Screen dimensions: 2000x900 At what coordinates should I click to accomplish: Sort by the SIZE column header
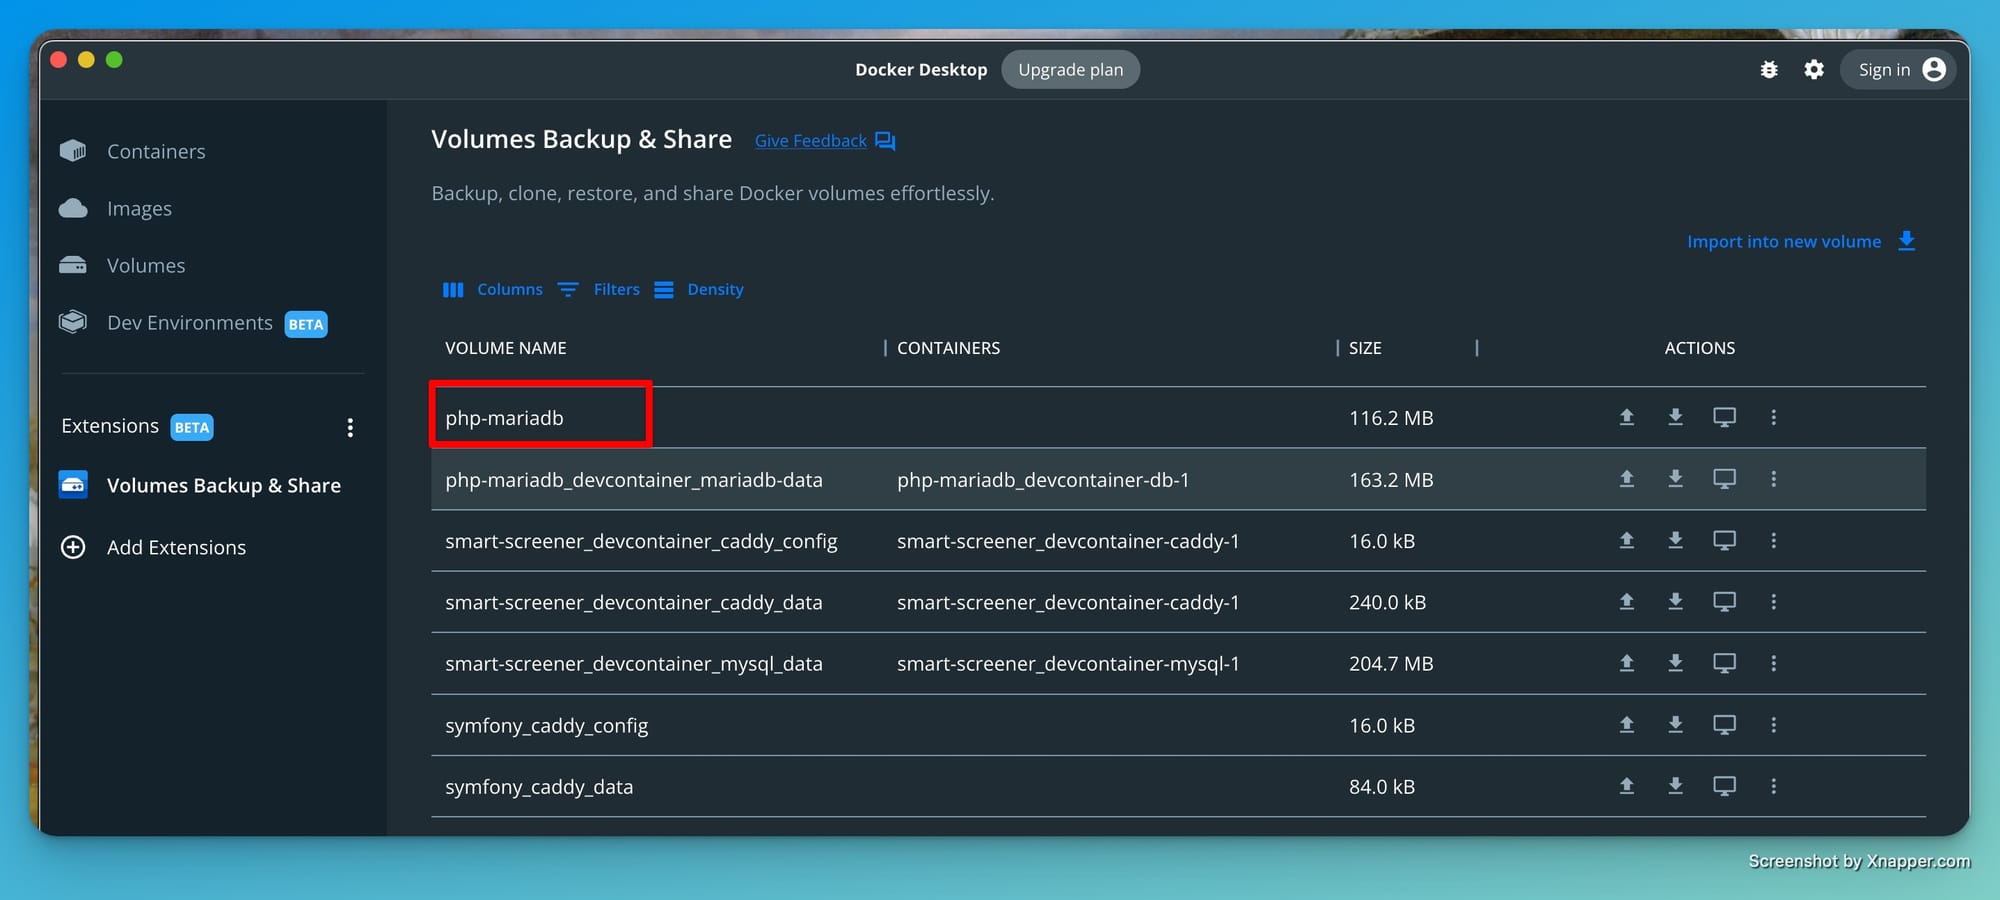tap(1365, 348)
